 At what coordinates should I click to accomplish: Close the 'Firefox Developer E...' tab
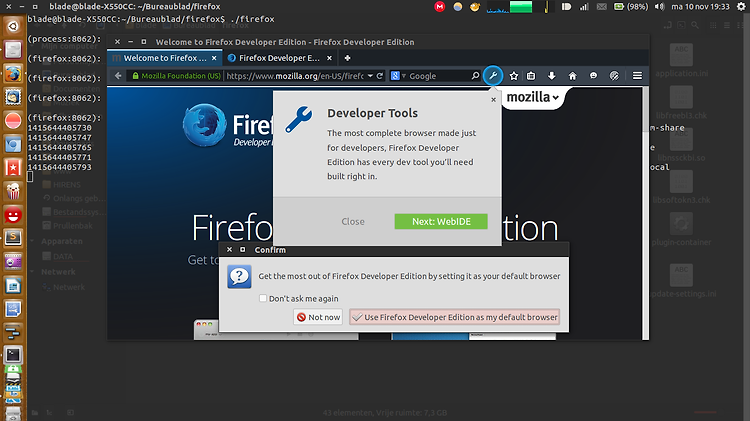click(x=329, y=58)
